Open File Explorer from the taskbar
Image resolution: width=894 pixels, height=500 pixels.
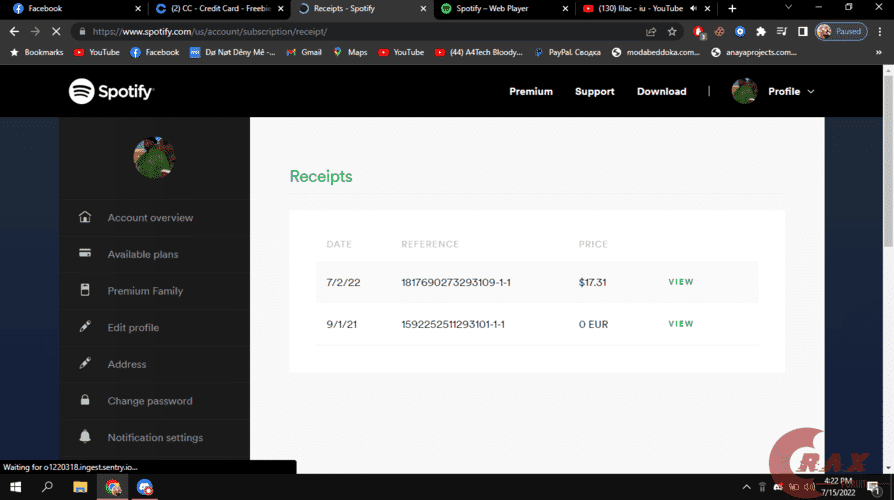coord(80,487)
